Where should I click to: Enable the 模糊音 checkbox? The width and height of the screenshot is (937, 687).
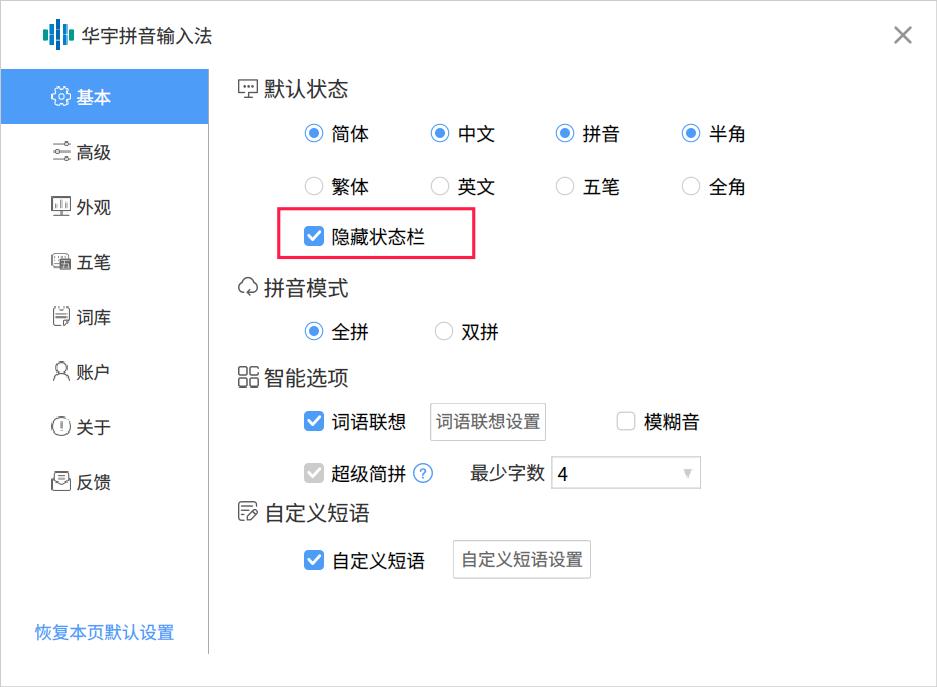click(x=626, y=421)
